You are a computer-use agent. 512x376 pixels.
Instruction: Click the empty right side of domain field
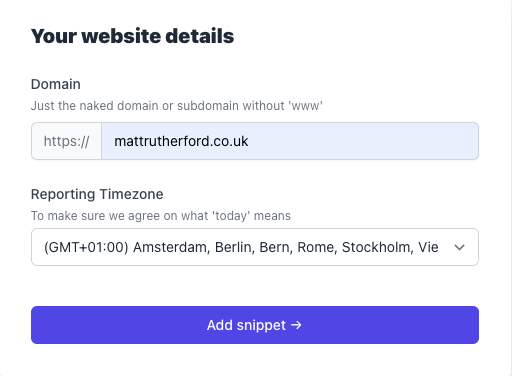click(363, 141)
